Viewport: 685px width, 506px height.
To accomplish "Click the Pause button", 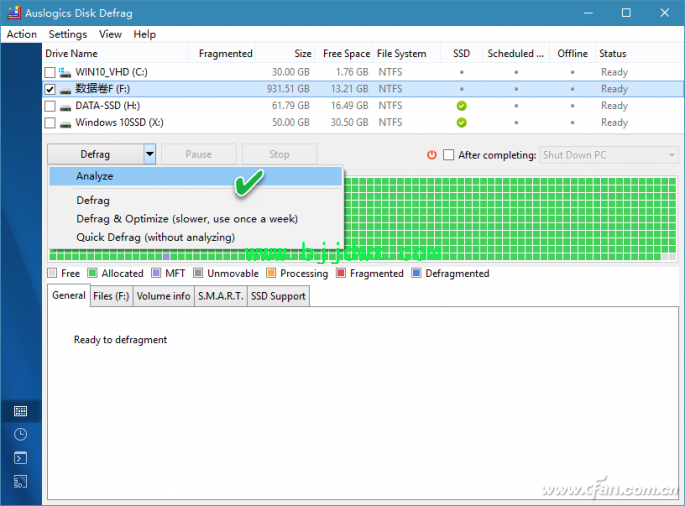I will pyautogui.click(x=199, y=154).
